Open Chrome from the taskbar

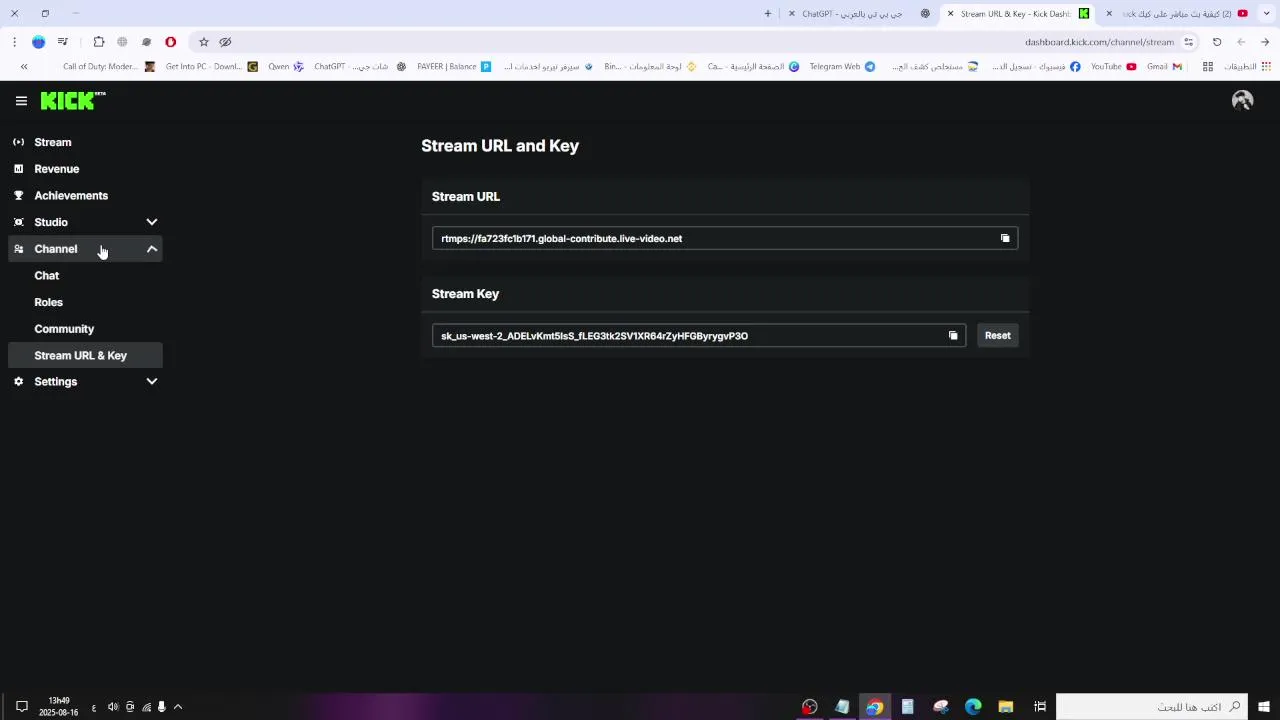[875, 707]
